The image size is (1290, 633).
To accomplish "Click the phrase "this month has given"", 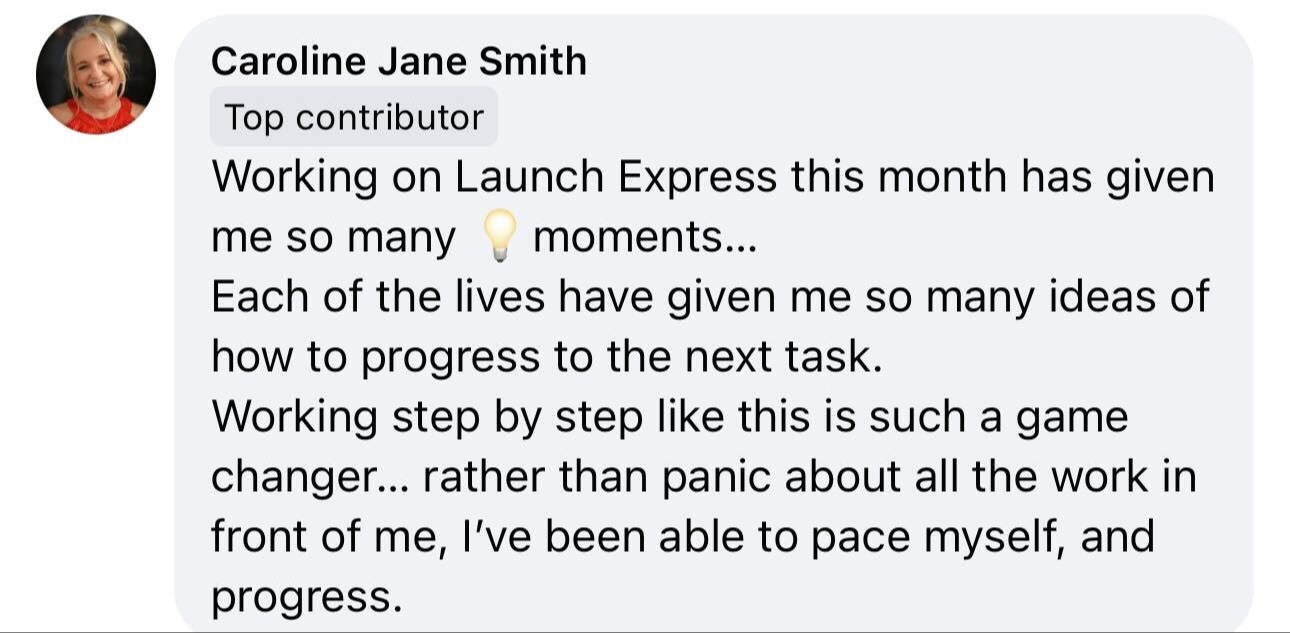I will (1003, 179).
